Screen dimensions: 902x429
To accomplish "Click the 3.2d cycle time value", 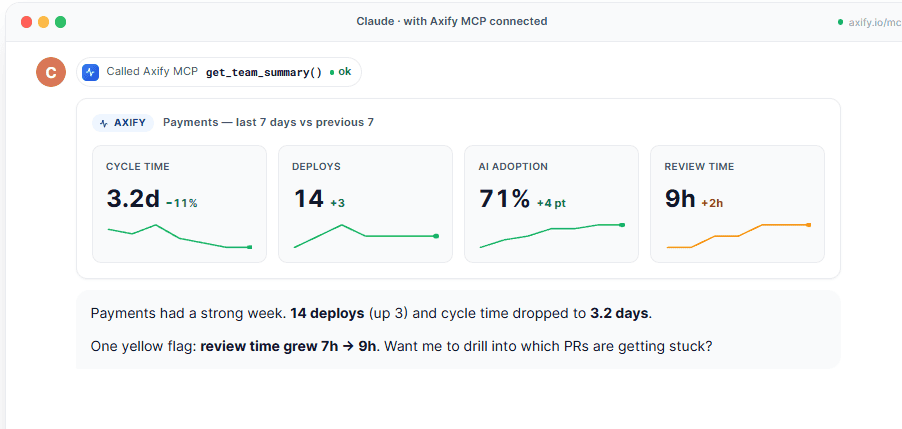I will pos(132,198).
